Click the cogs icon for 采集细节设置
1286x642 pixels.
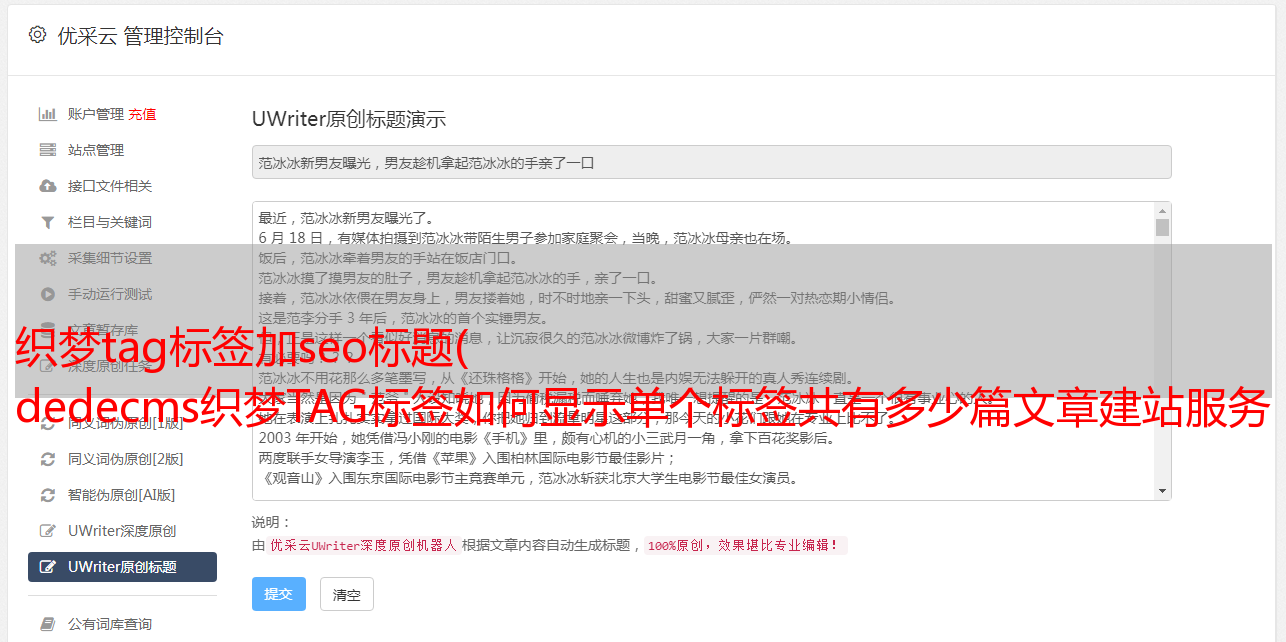47,258
